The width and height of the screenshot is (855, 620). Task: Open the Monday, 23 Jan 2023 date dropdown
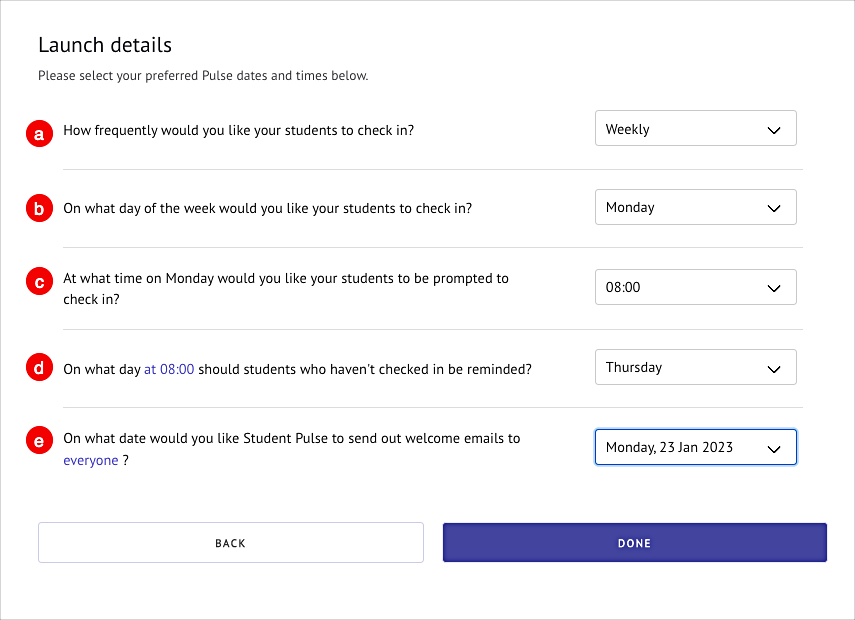(x=695, y=447)
